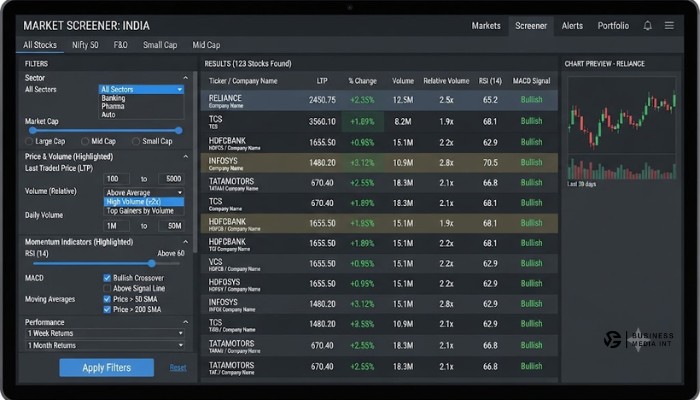The height and width of the screenshot is (400, 700).
Task: Select the Large Cap radio button
Action: 29,141
